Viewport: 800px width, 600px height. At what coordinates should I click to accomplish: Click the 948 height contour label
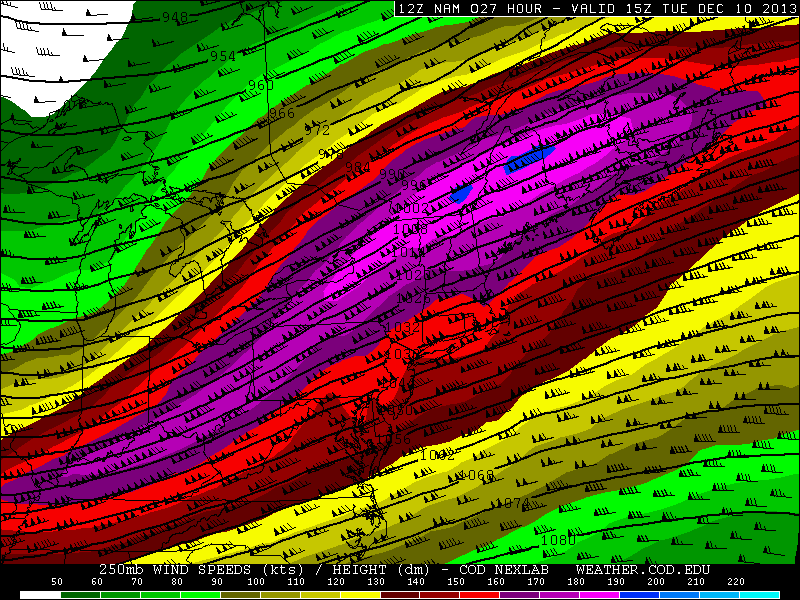pos(175,18)
